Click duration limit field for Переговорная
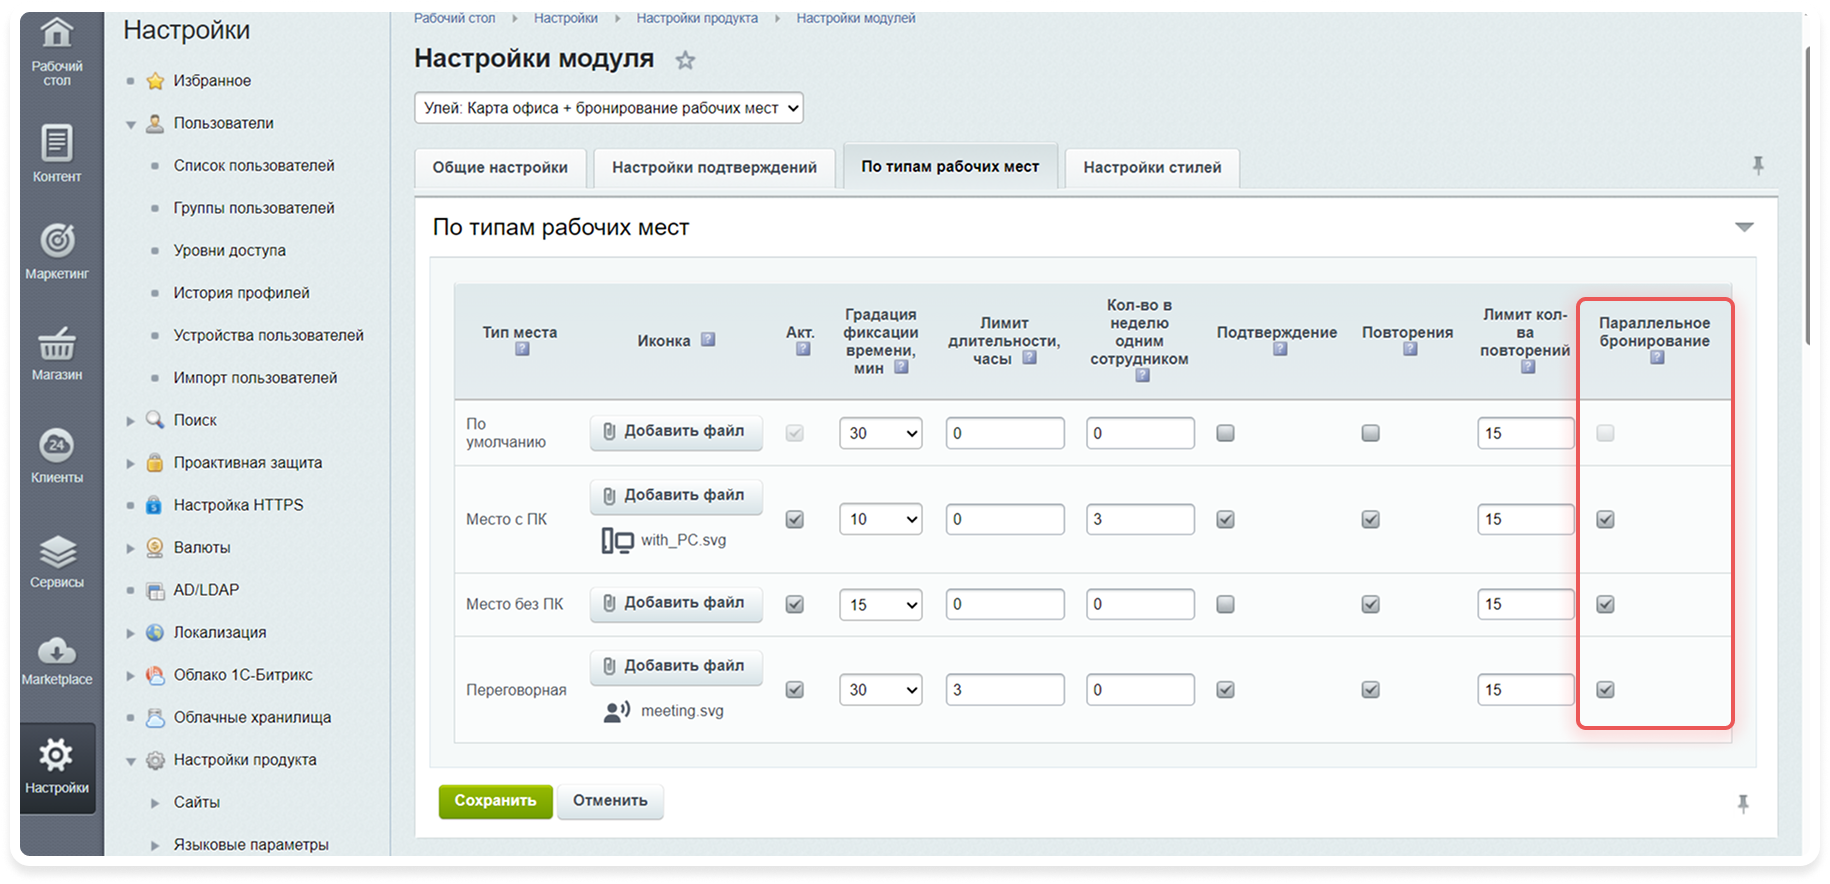 click(x=1005, y=689)
